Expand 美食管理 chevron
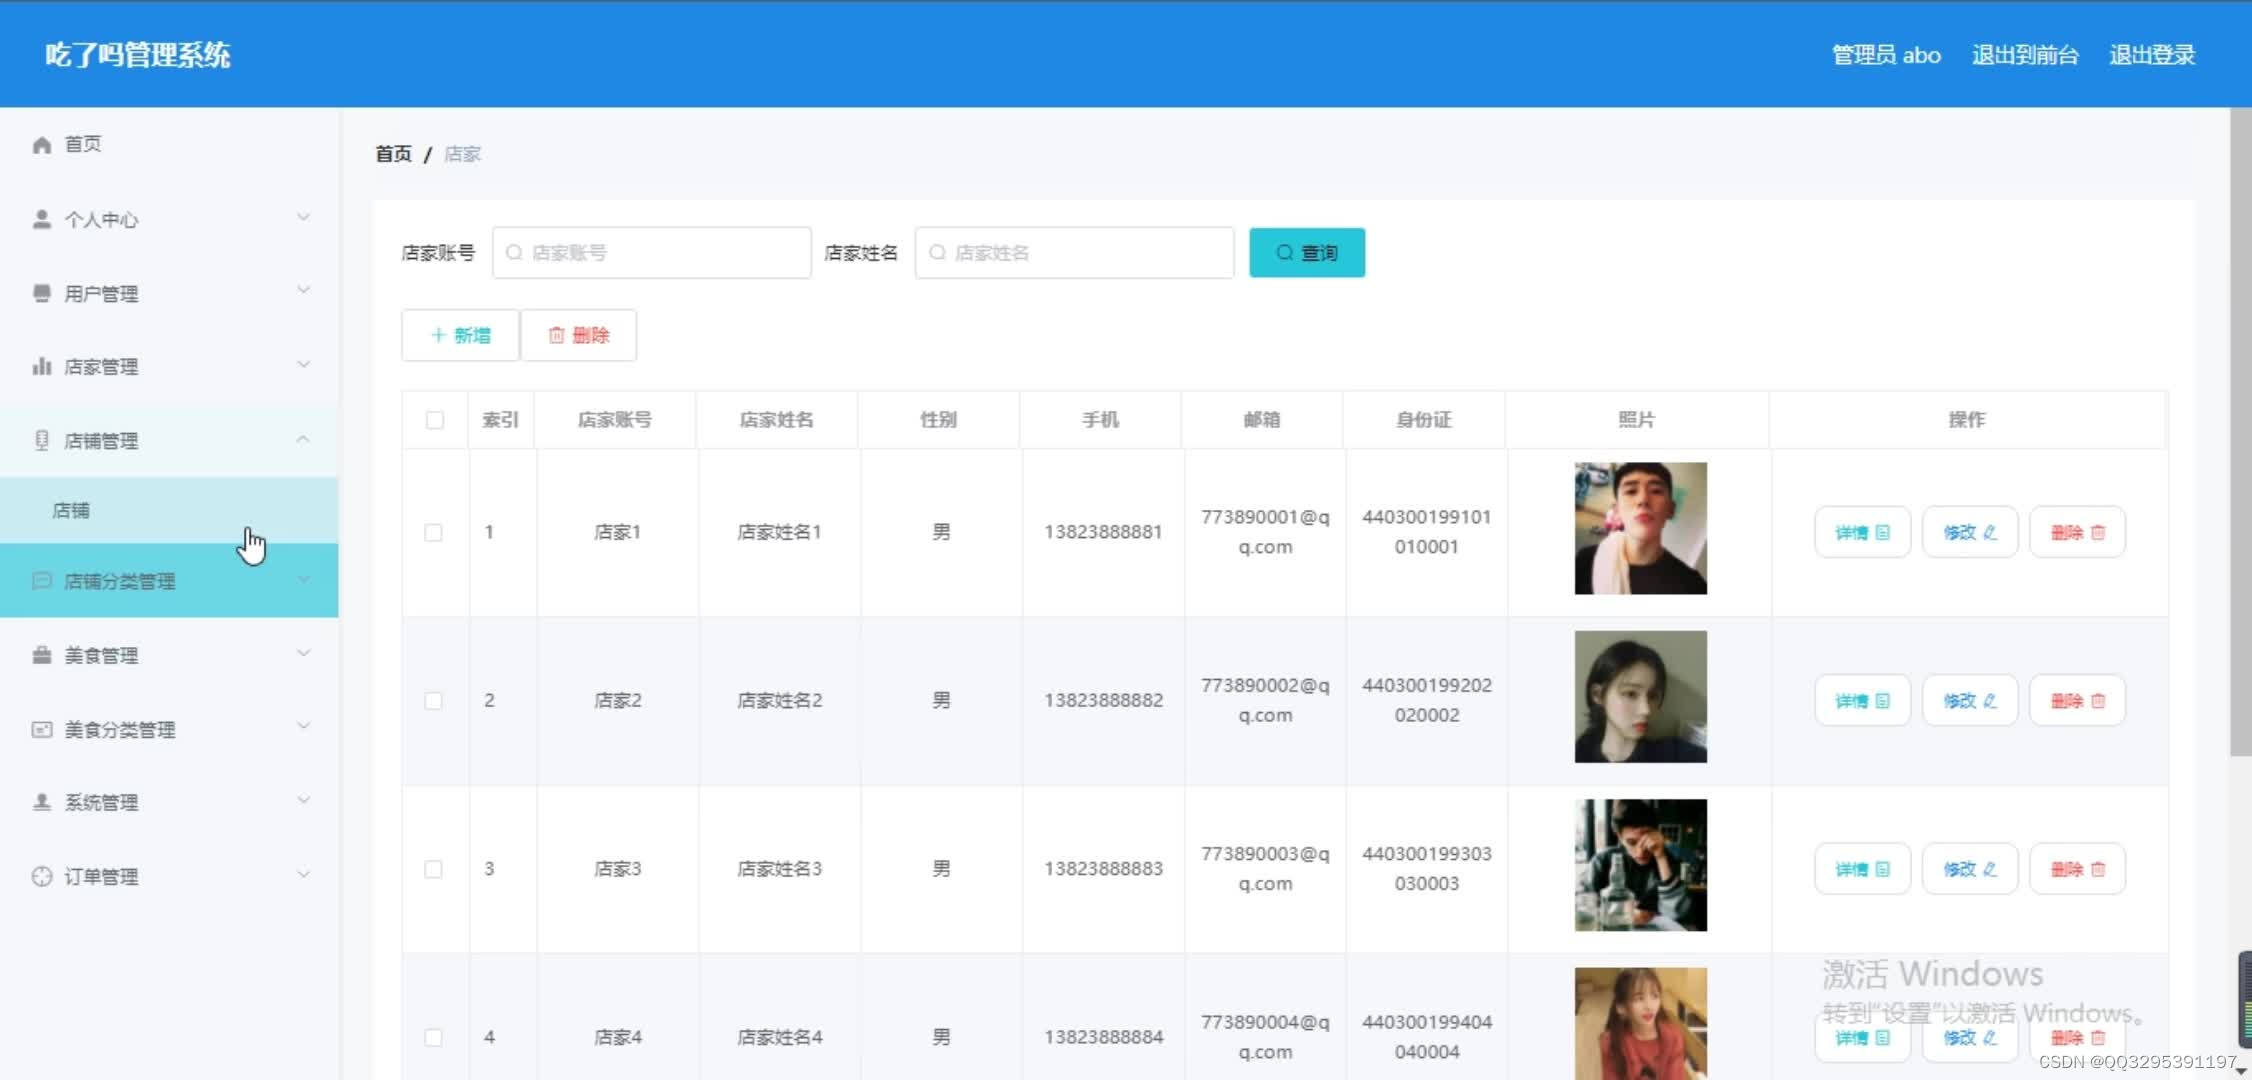The height and width of the screenshot is (1080, 2252). (x=303, y=653)
